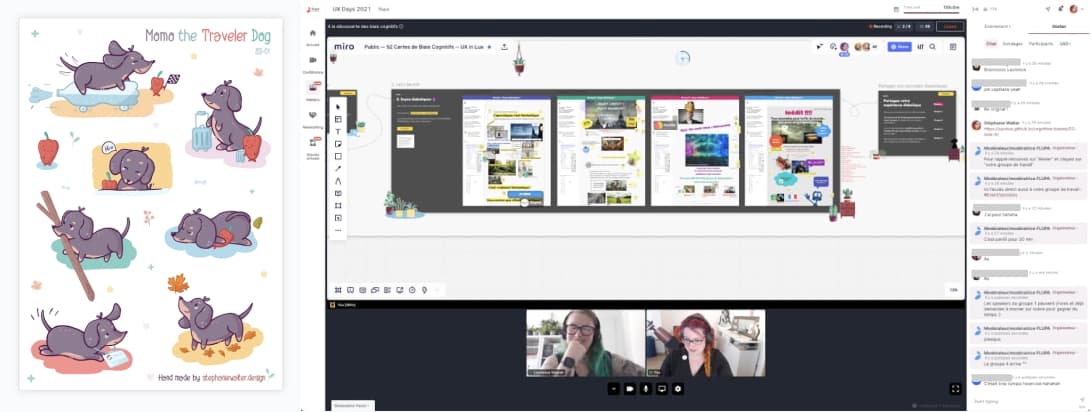This screenshot has width=1091, height=412.
Task: Open Miro frames panel icon at bottom
Action: (x=337, y=290)
